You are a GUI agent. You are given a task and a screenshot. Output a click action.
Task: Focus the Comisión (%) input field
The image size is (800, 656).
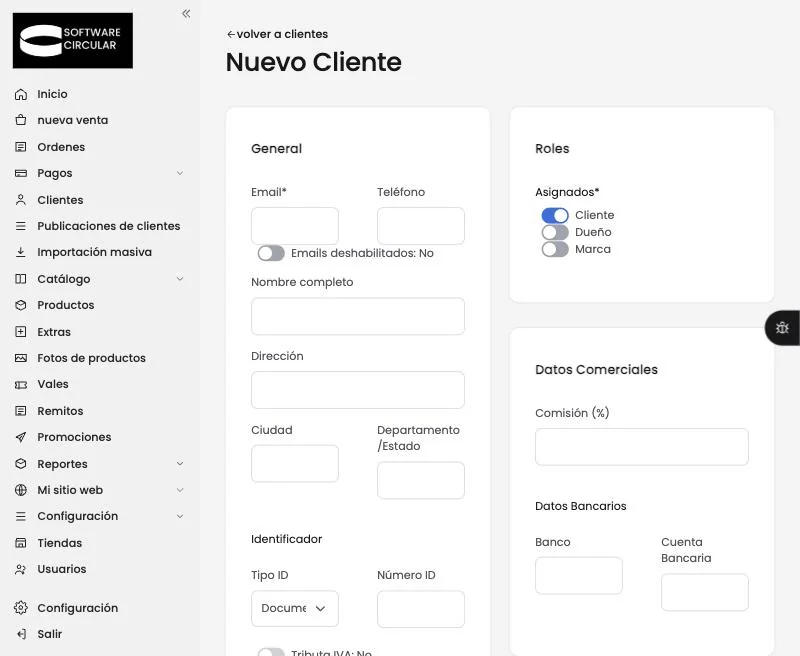pos(642,447)
